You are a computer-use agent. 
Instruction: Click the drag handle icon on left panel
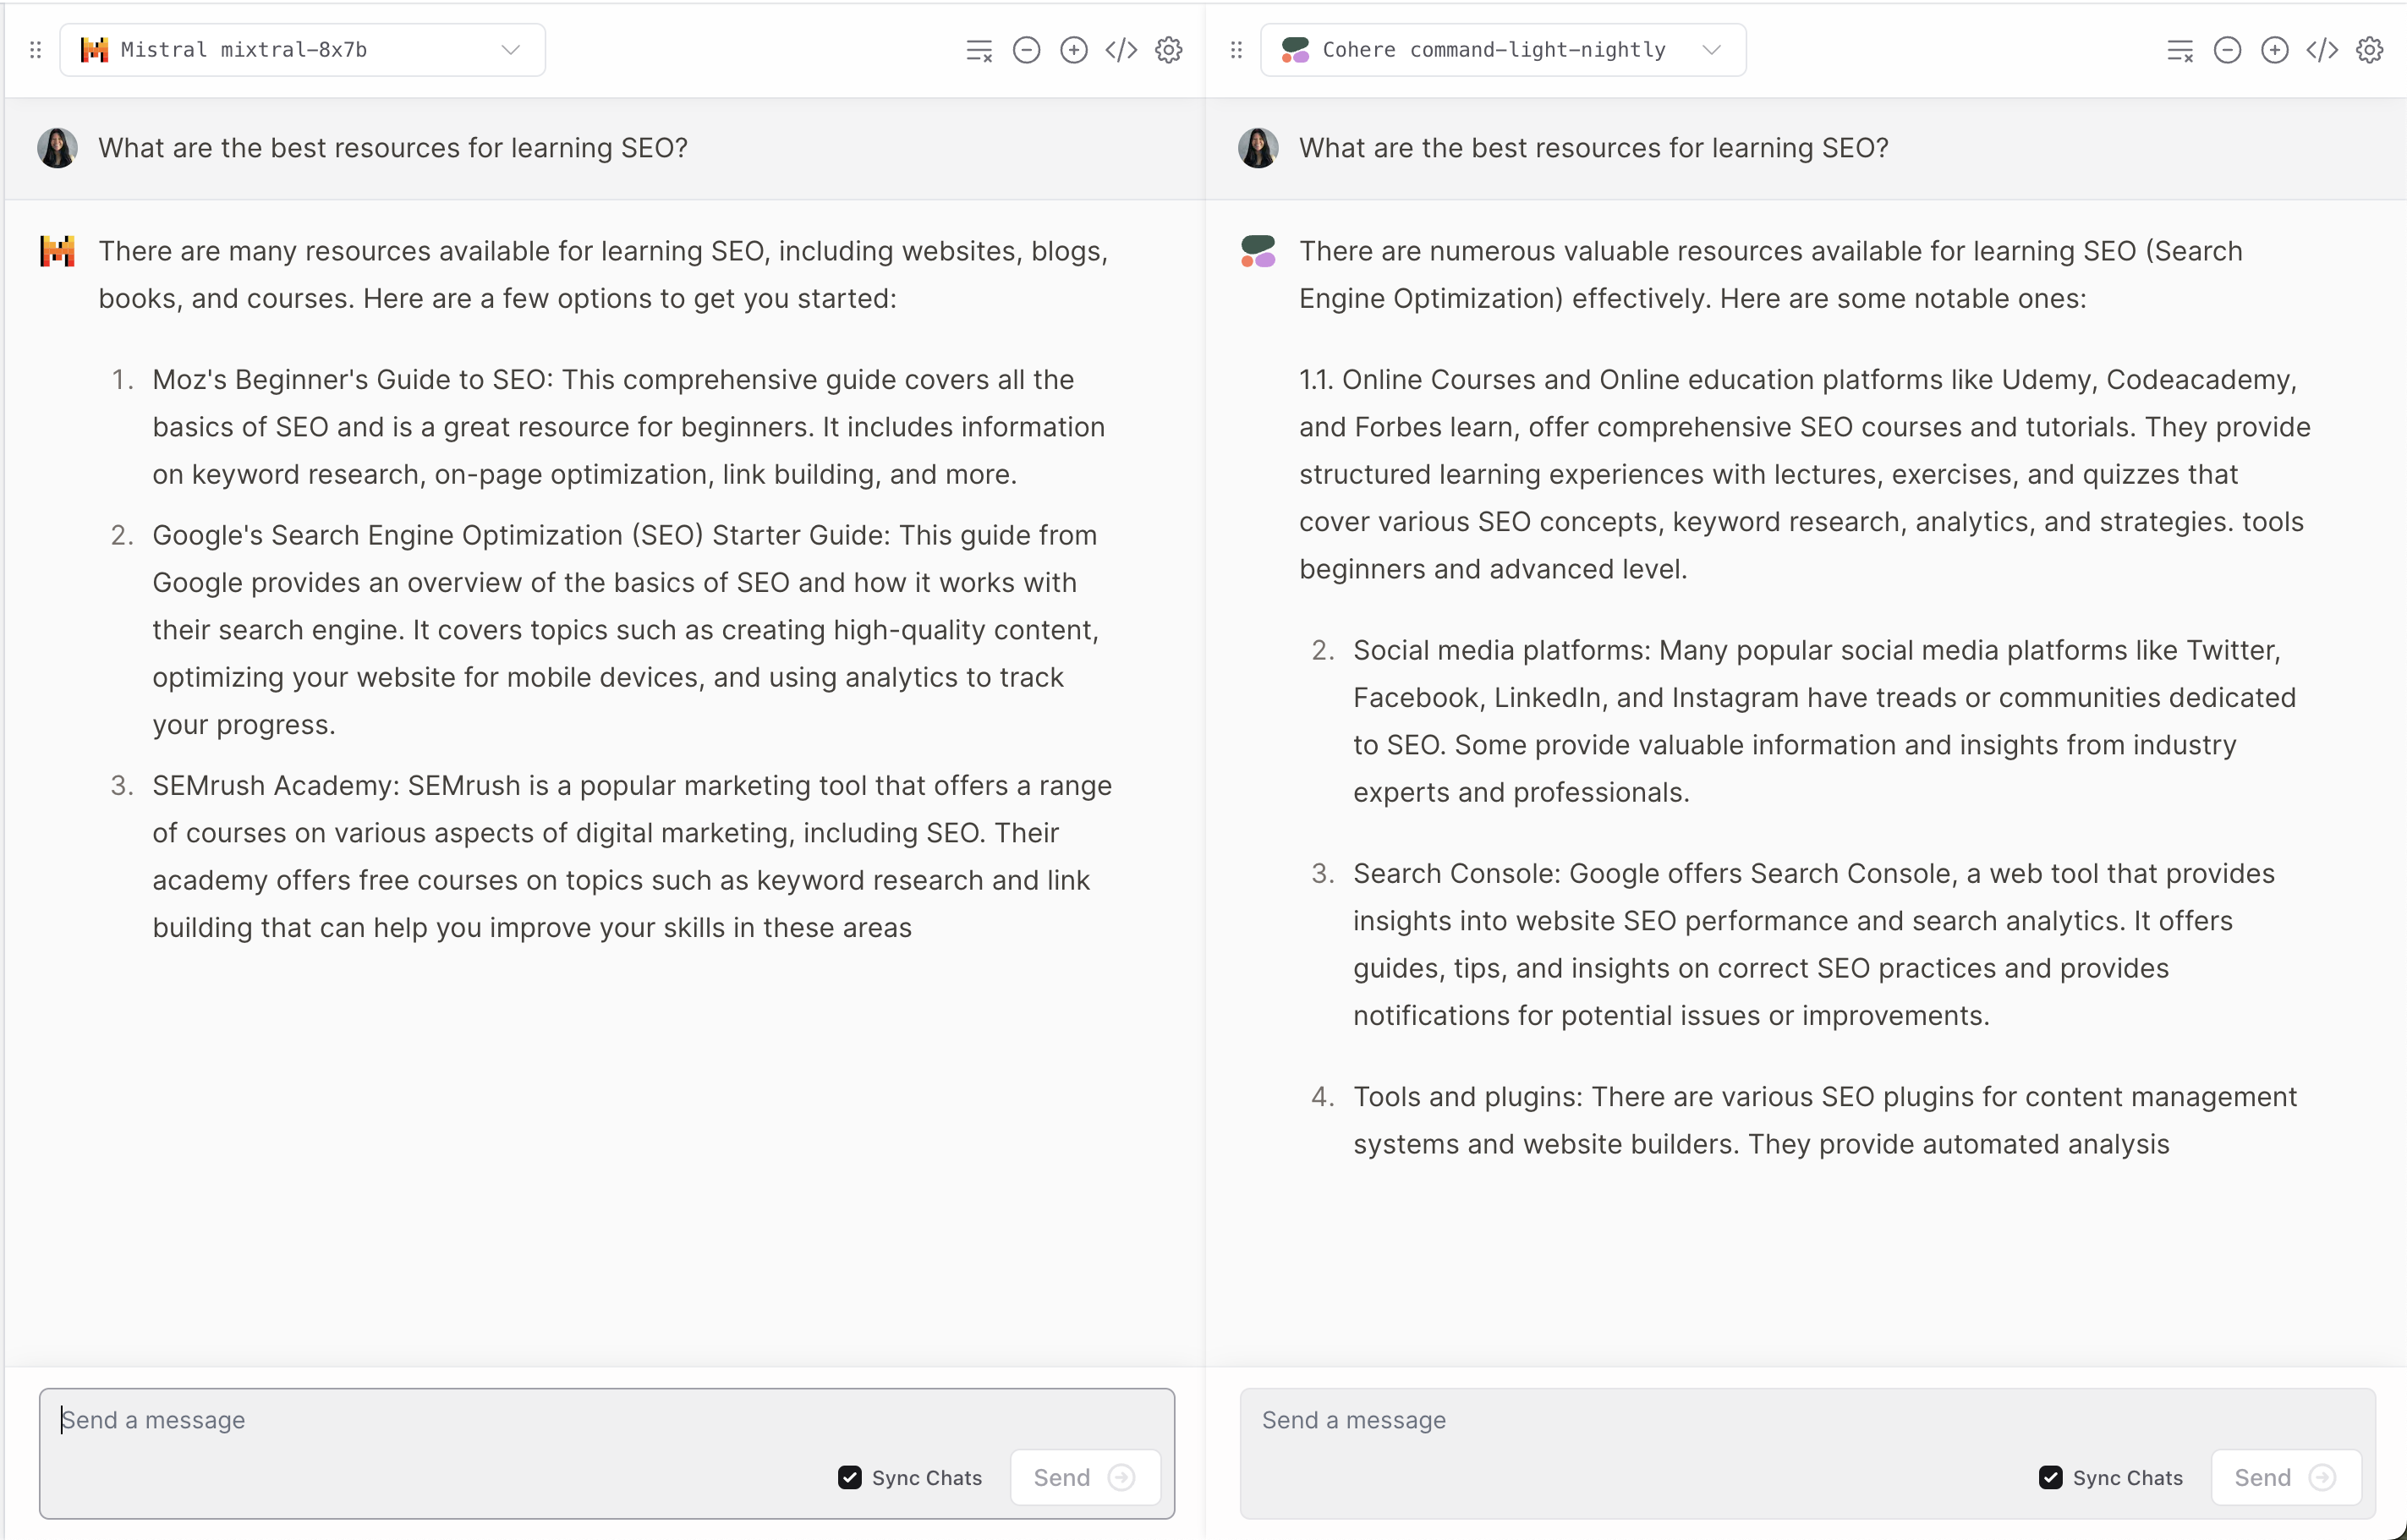[x=35, y=47]
